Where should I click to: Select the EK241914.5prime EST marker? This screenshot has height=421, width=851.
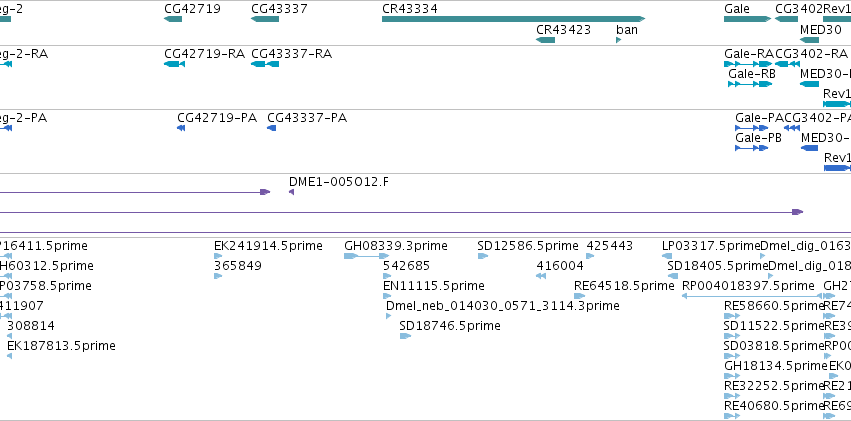[218, 256]
